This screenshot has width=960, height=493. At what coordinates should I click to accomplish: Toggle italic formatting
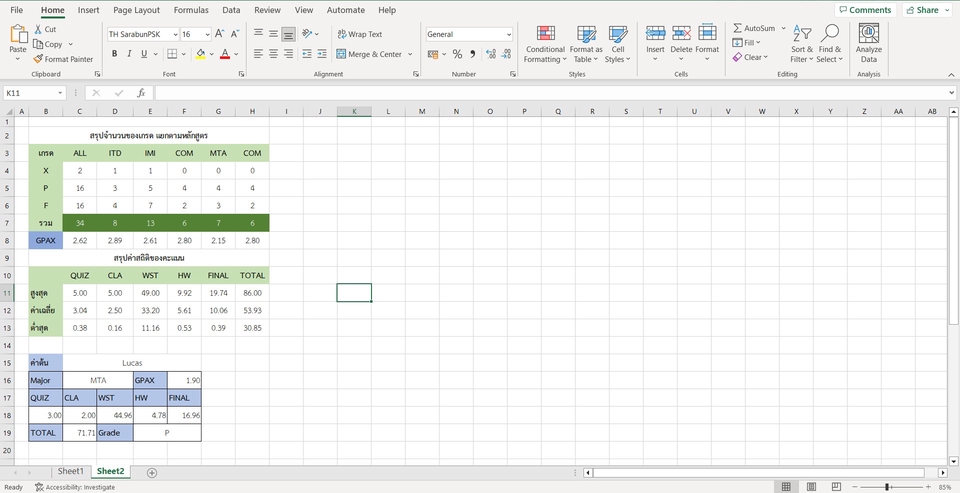(x=129, y=54)
